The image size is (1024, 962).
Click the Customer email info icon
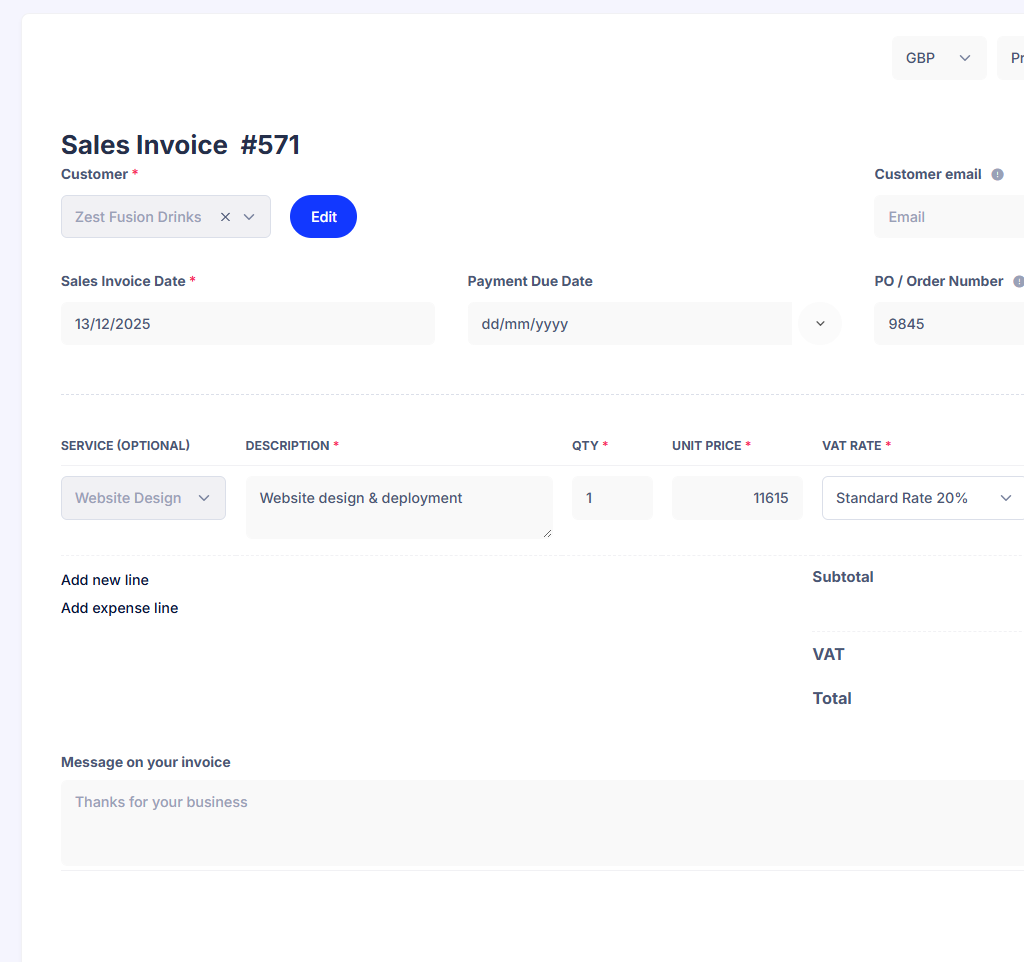coord(997,174)
